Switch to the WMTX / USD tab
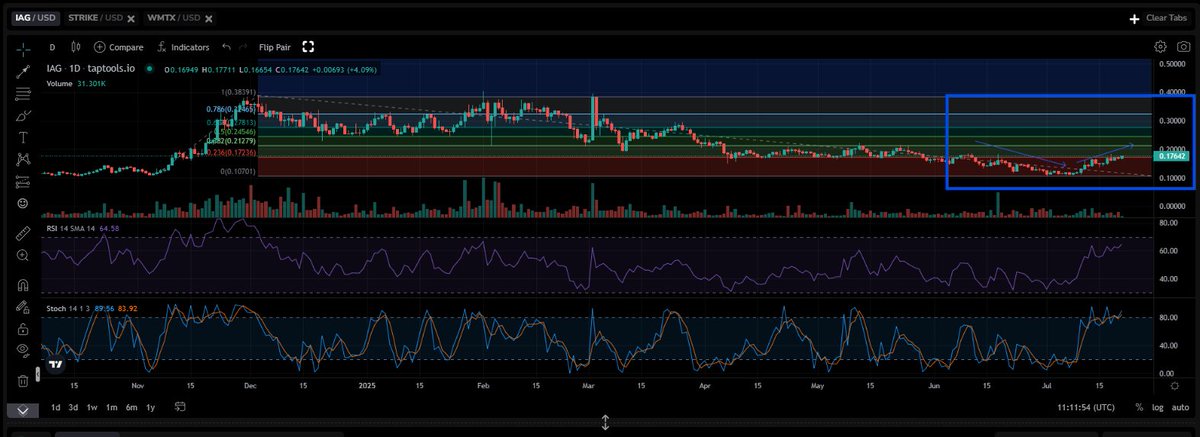The height and width of the screenshot is (437, 1200). pyautogui.click(x=172, y=18)
